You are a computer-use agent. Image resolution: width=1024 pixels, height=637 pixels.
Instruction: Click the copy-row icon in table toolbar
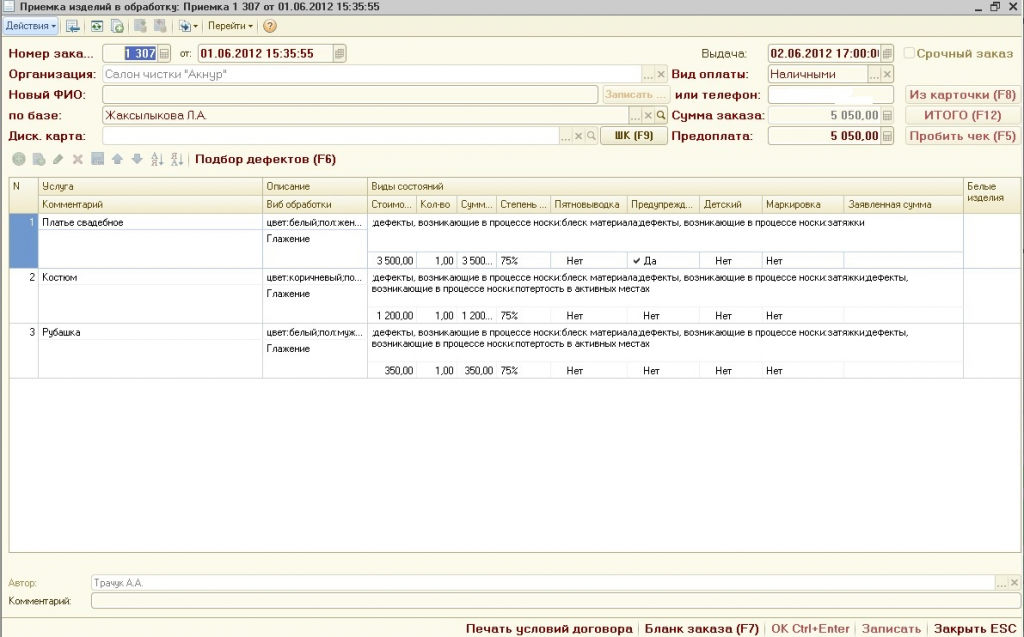pyautogui.click(x=39, y=159)
